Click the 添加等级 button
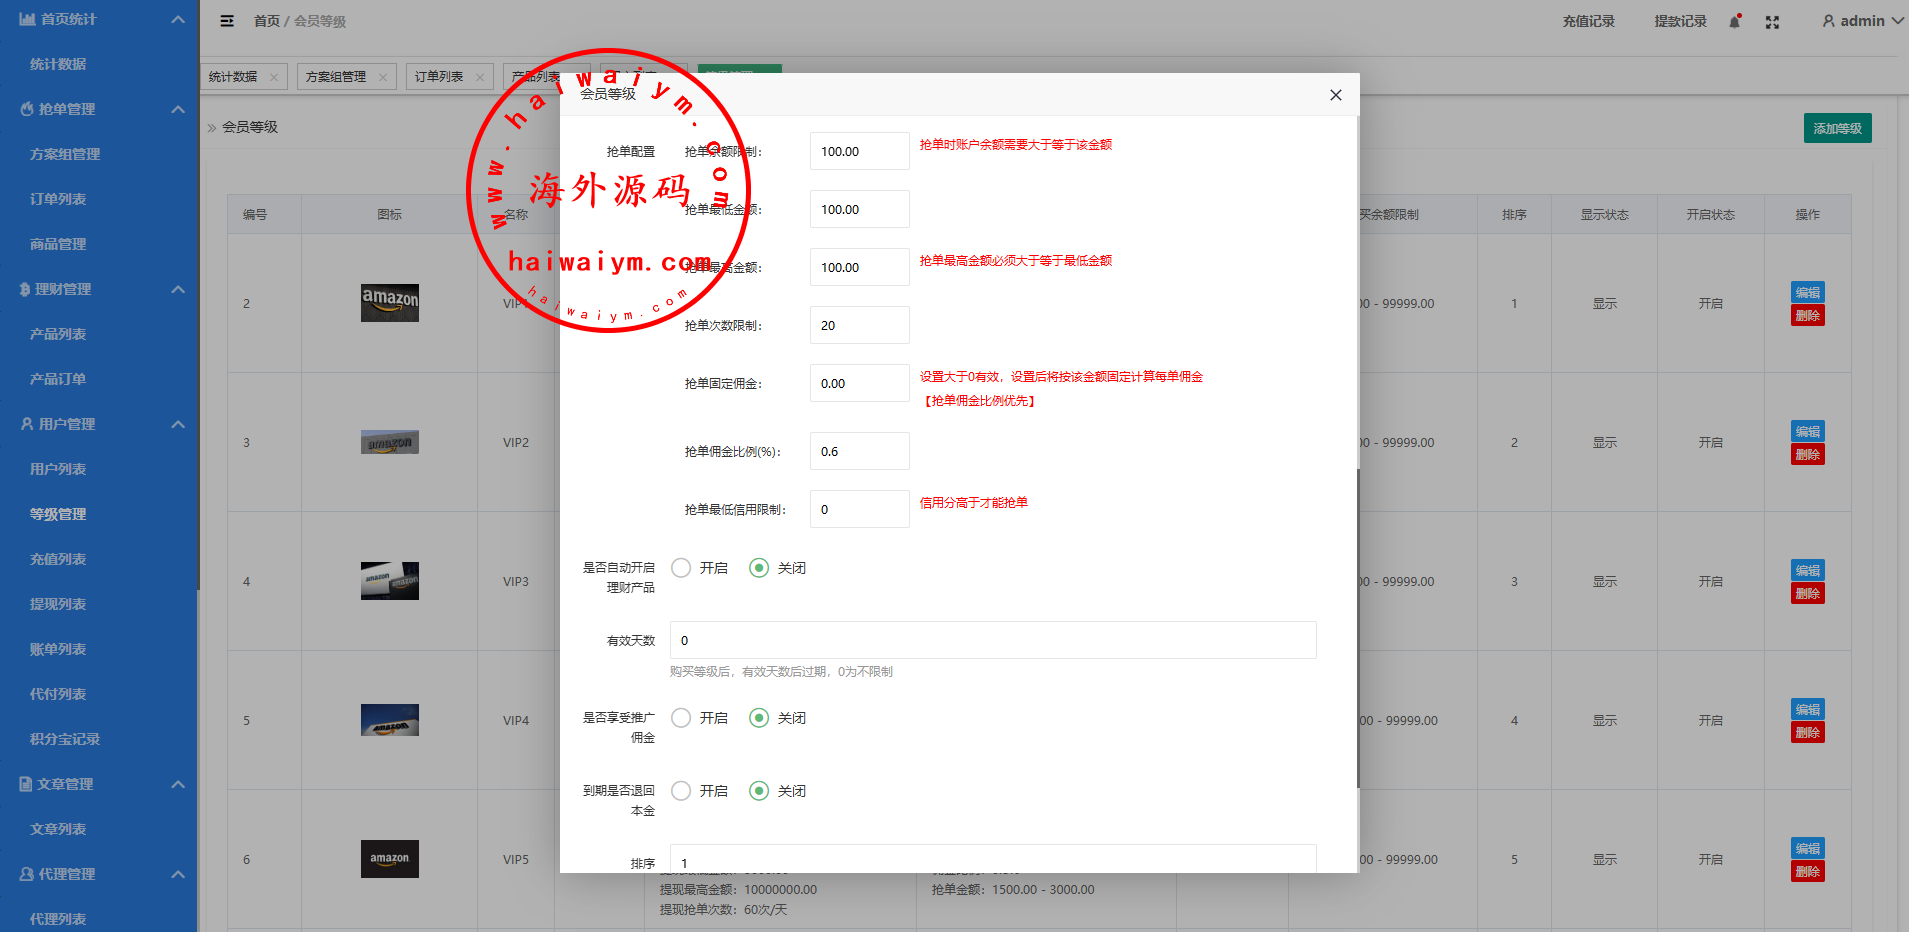The height and width of the screenshot is (932, 1909). point(1837,128)
